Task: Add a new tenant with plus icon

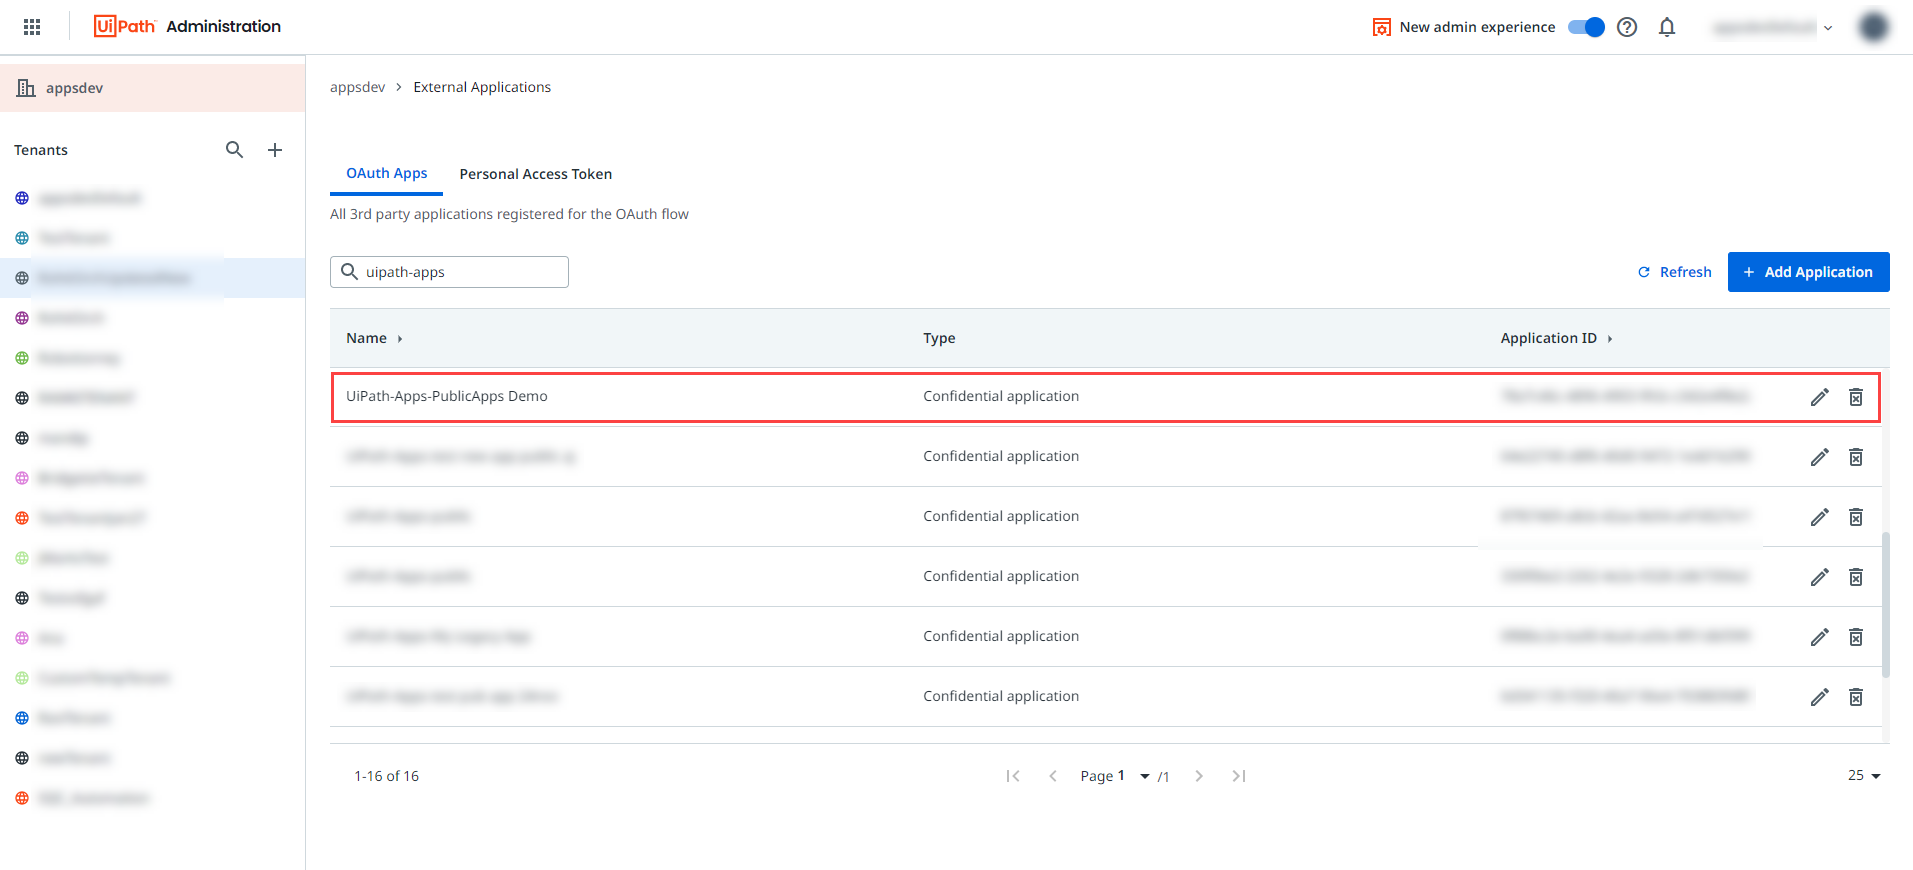Action: click(x=275, y=150)
